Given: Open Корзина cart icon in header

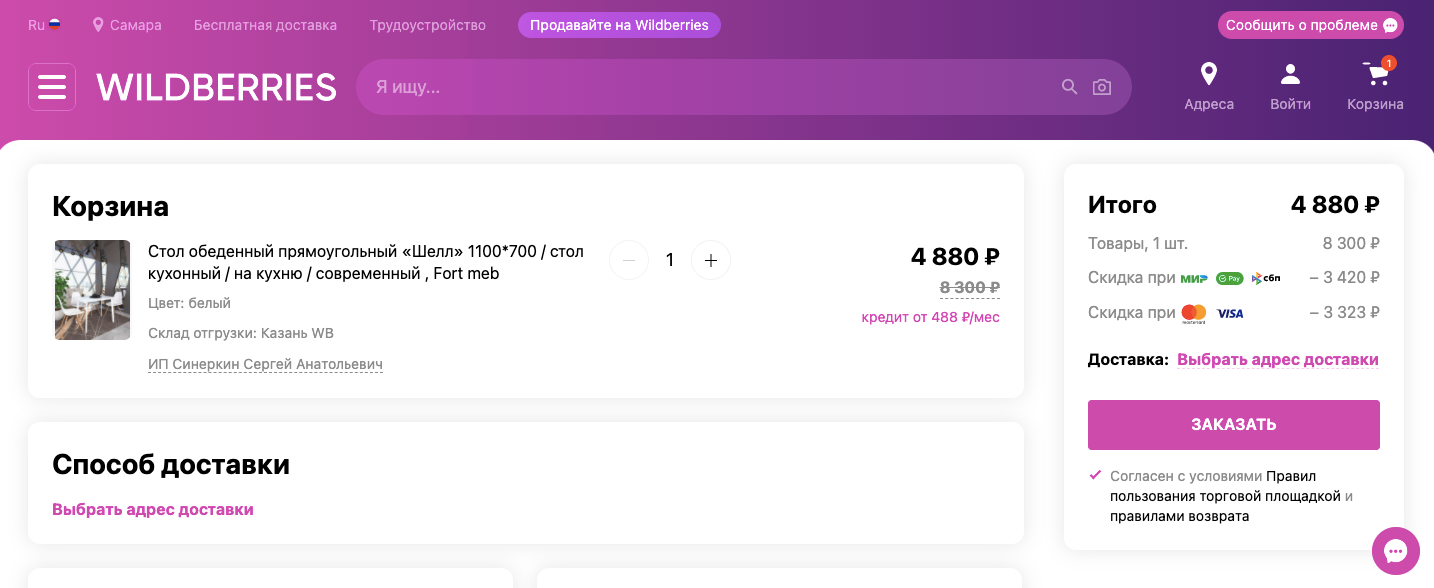Looking at the screenshot, I should point(1375,86).
